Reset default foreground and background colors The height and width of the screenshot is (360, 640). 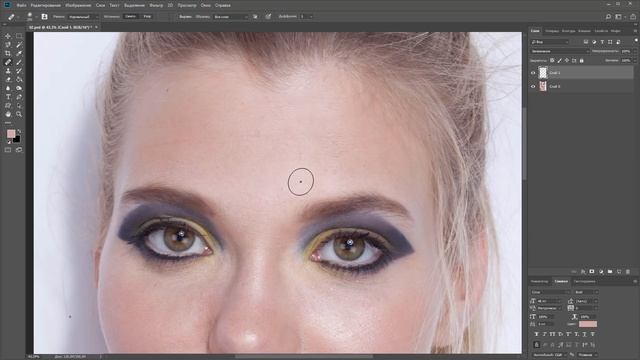(x=9, y=142)
